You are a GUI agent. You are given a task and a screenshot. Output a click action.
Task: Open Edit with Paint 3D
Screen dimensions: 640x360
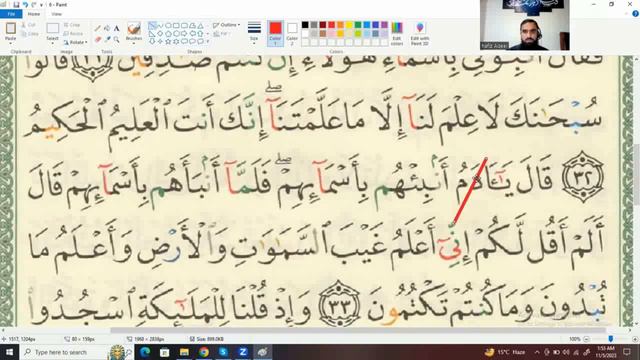point(420,33)
